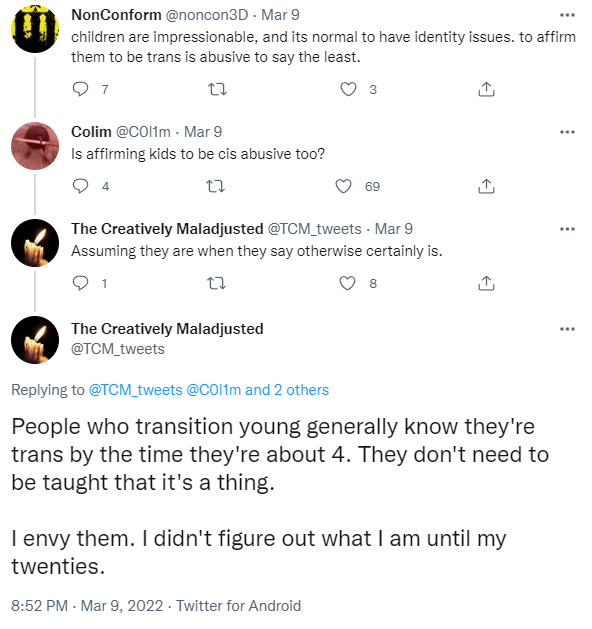Like the tweet with 8 likes
Image resolution: width=592 pixels, height=629 pixels.
point(347,283)
